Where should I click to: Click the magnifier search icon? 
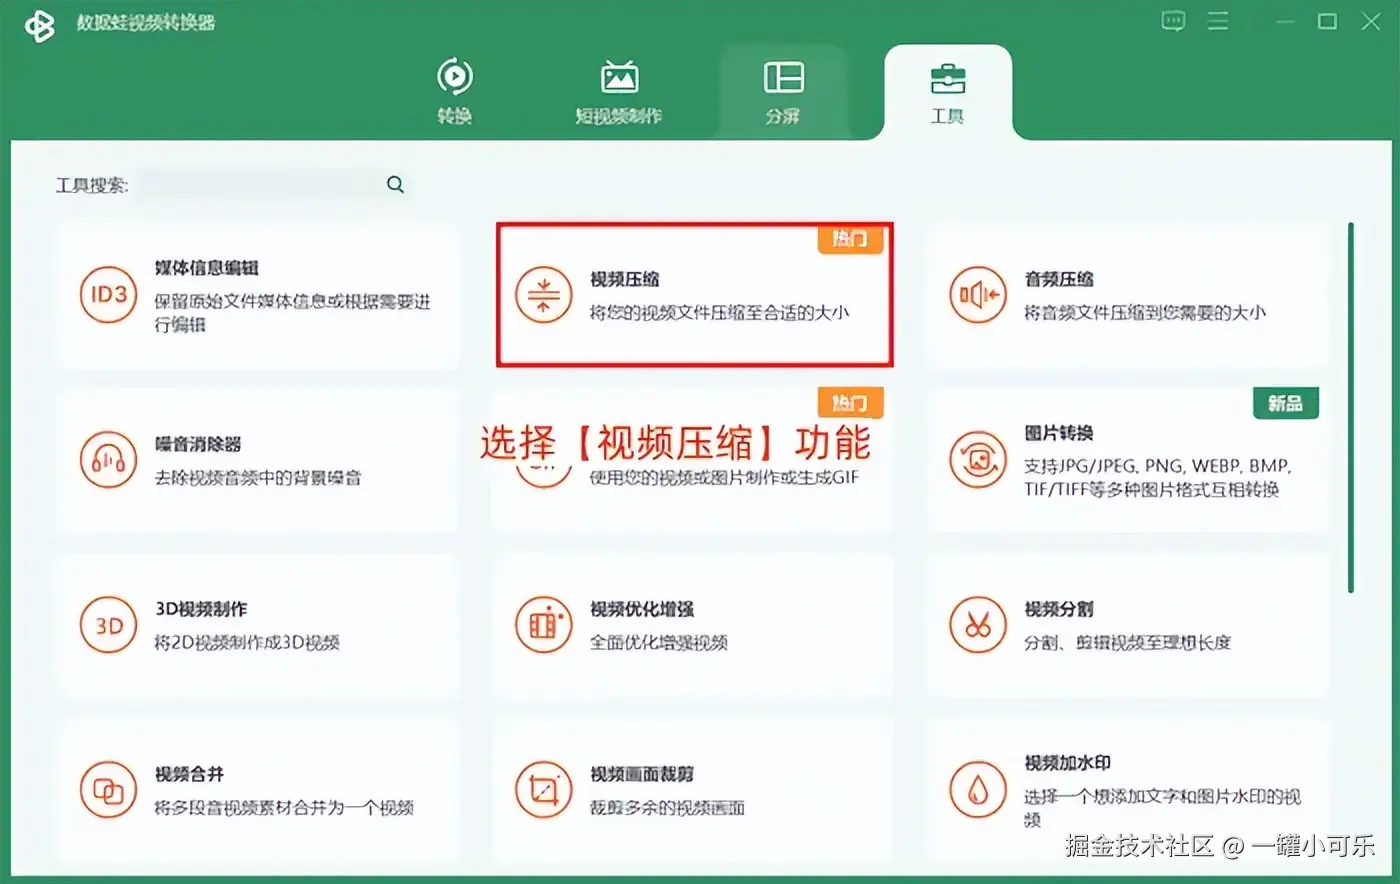point(396,185)
